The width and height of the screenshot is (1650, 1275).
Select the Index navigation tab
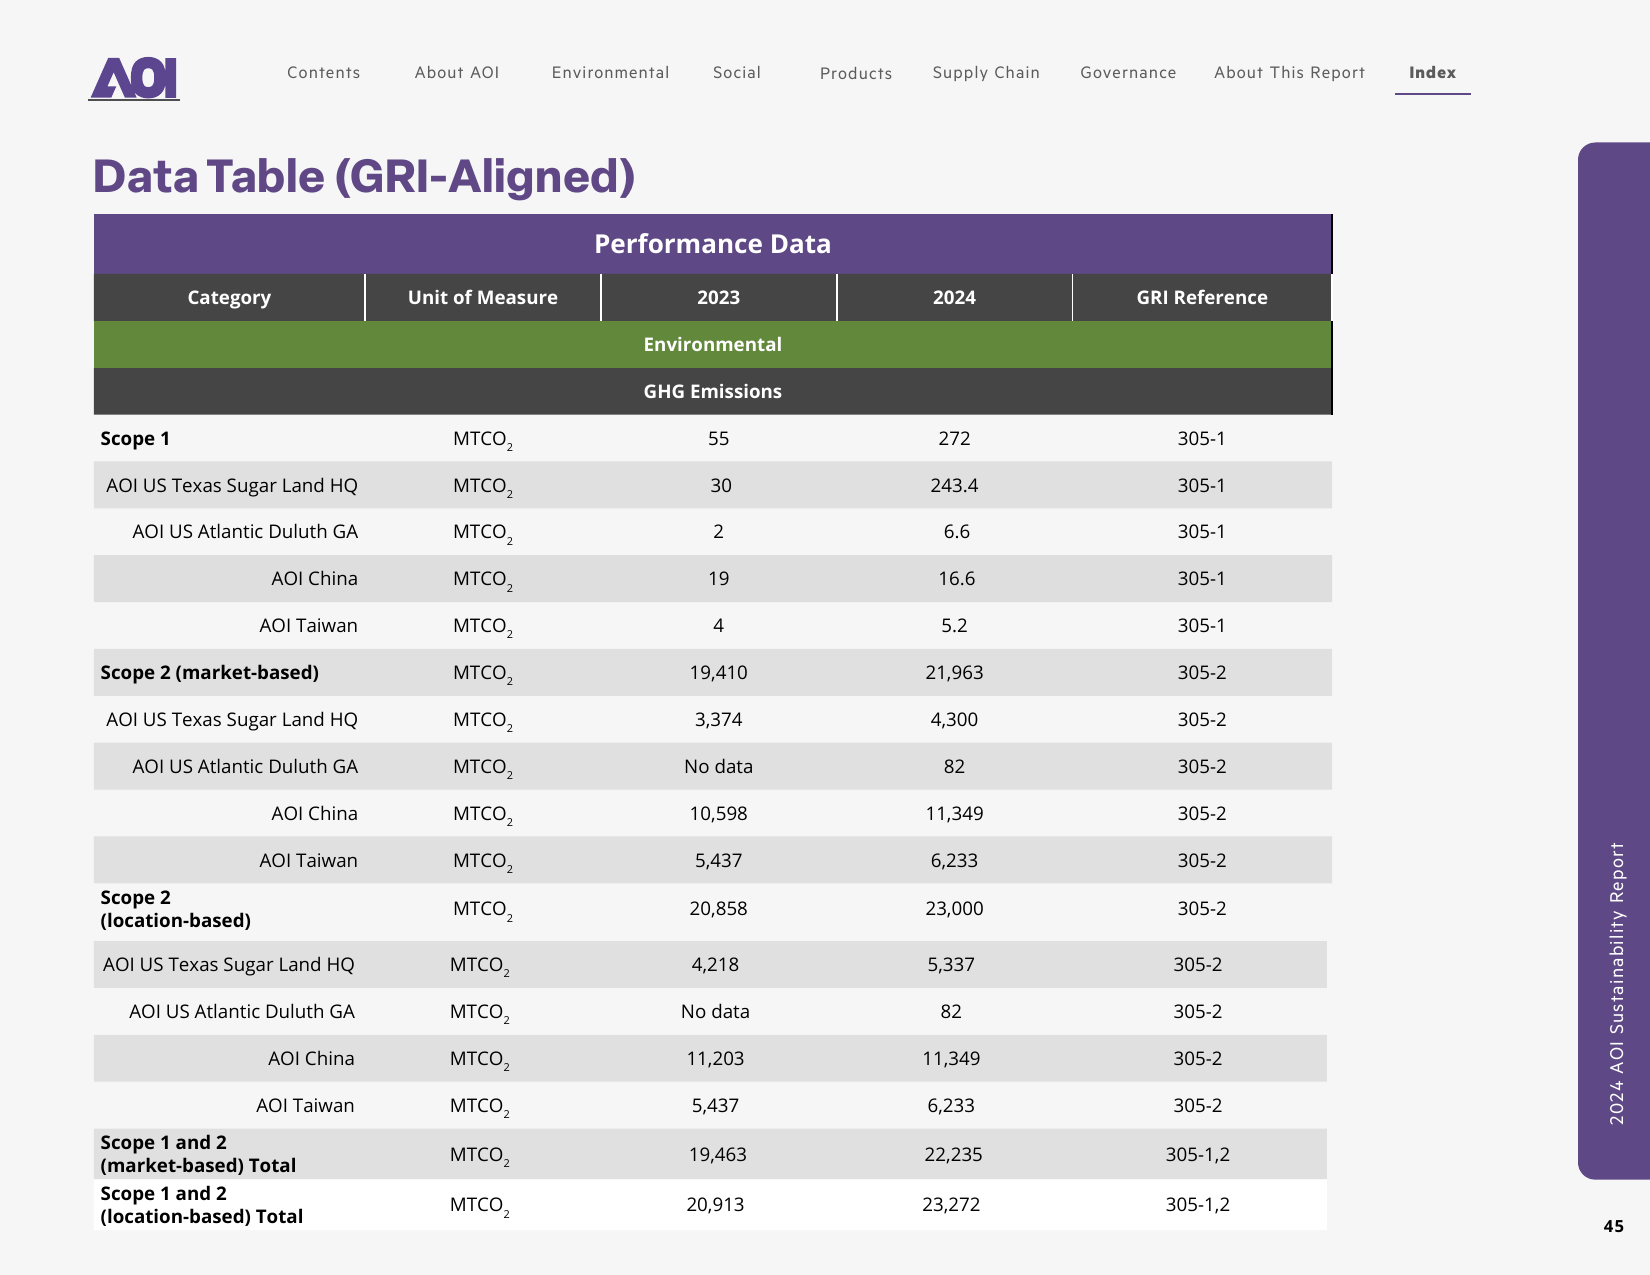(1432, 73)
